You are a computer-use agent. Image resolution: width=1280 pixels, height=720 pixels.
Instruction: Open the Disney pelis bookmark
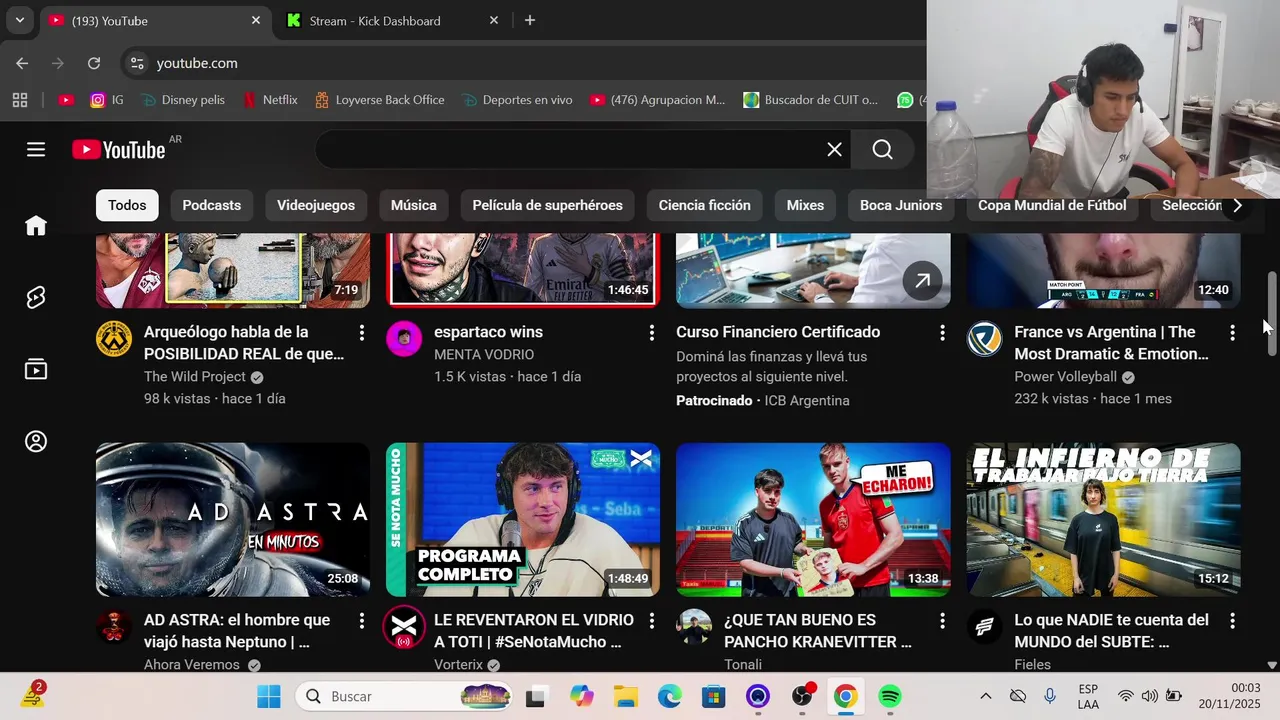click(x=183, y=100)
